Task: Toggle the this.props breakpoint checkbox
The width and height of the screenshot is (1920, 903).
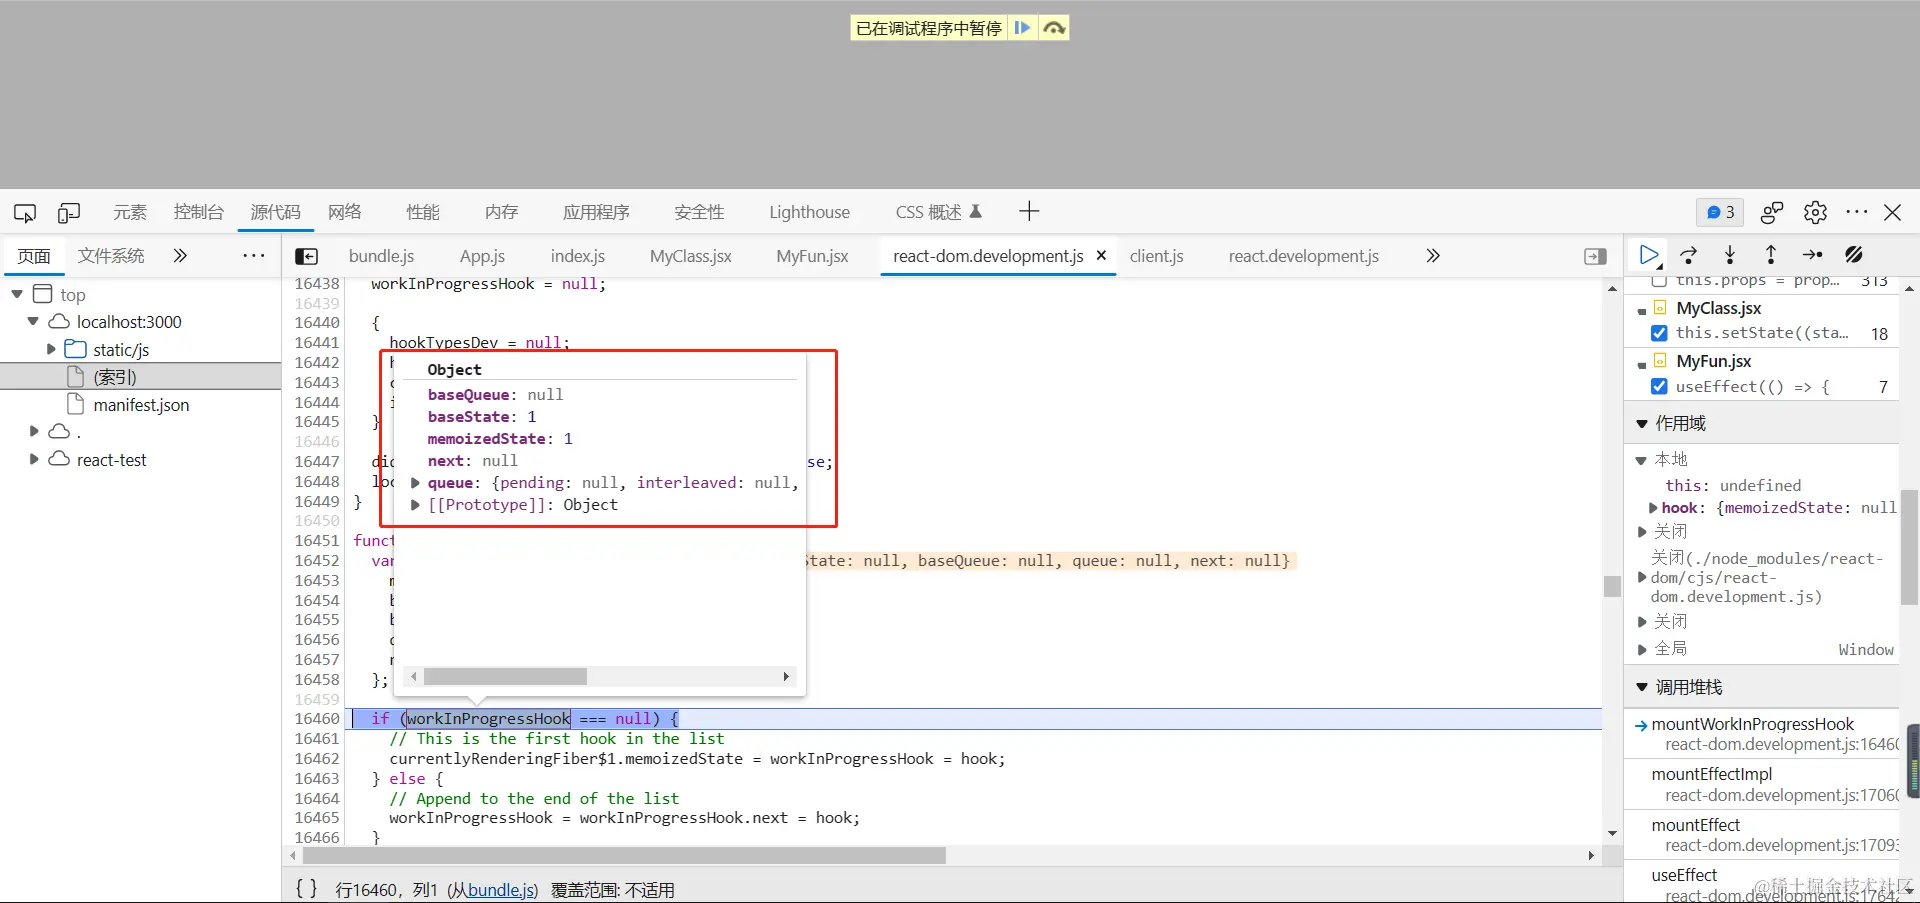Action: [x=1659, y=281]
